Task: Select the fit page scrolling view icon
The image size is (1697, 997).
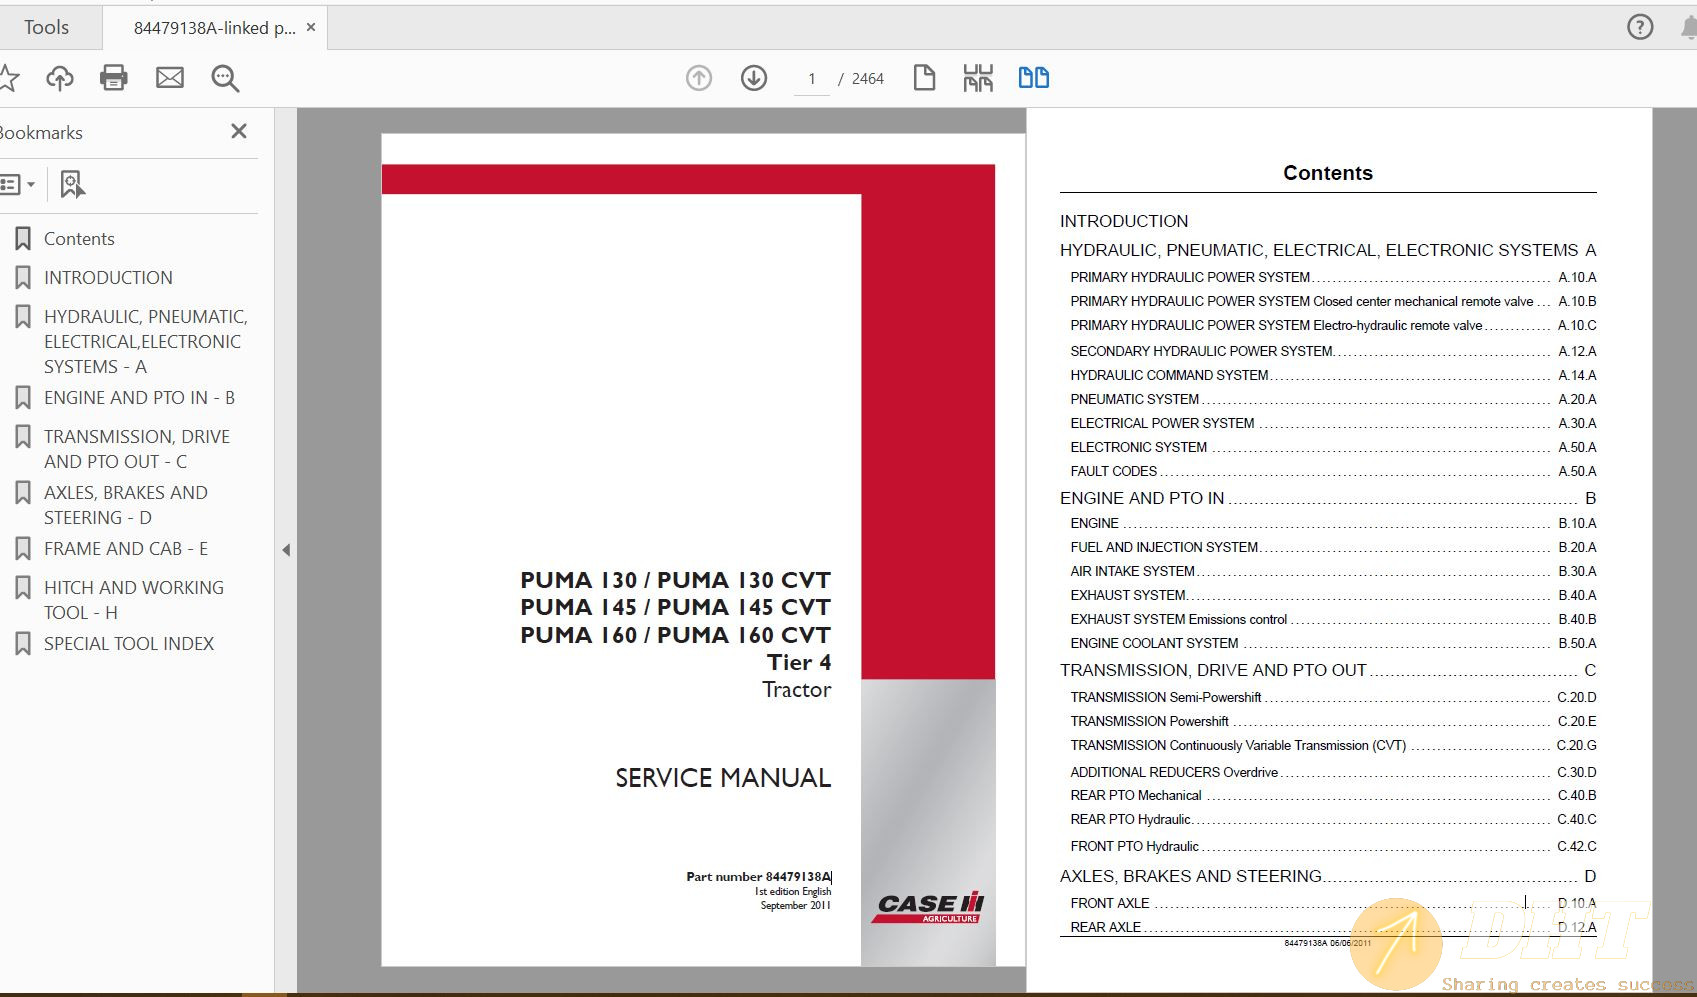Action: [x=978, y=78]
